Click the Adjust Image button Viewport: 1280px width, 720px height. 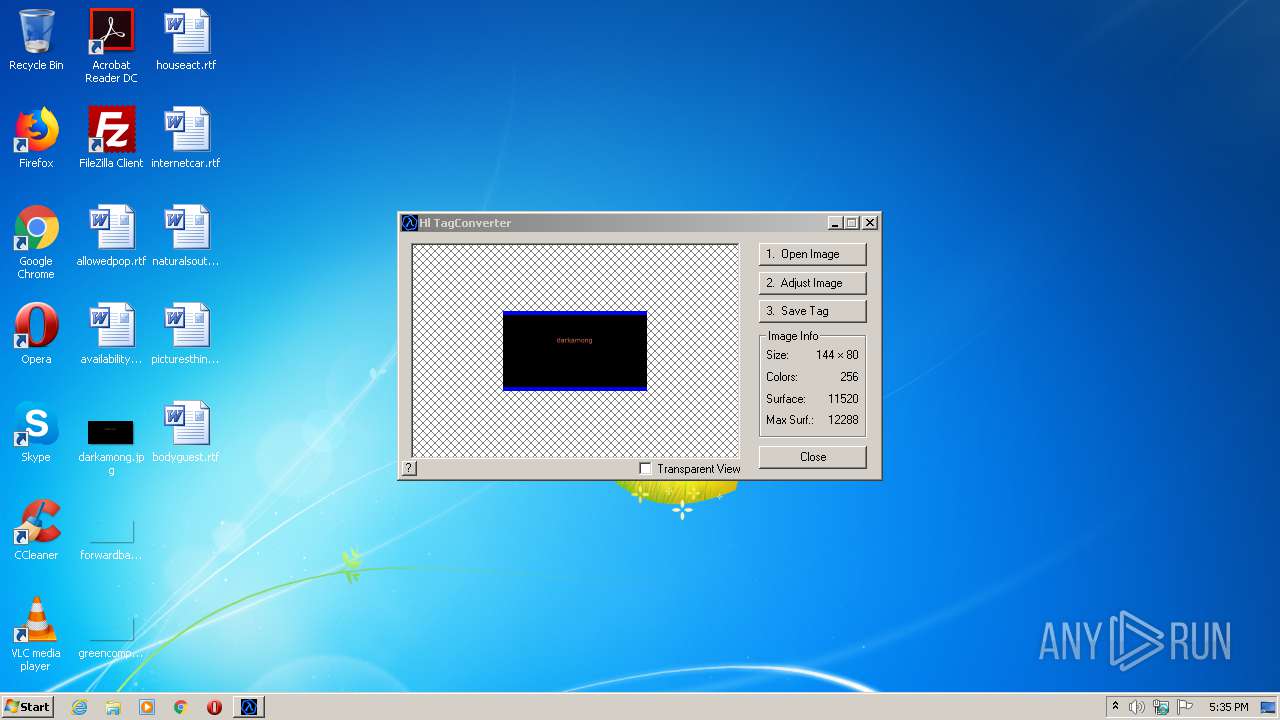point(812,283)
